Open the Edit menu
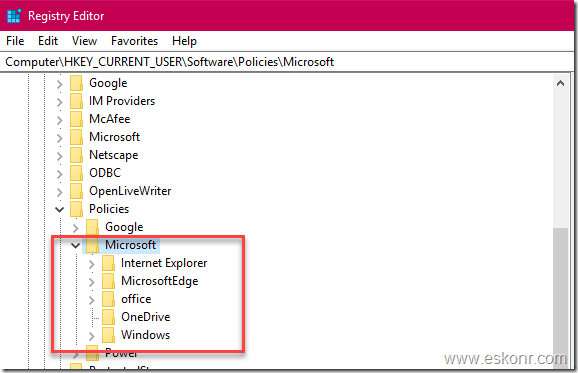 click(x=48, y=41)
